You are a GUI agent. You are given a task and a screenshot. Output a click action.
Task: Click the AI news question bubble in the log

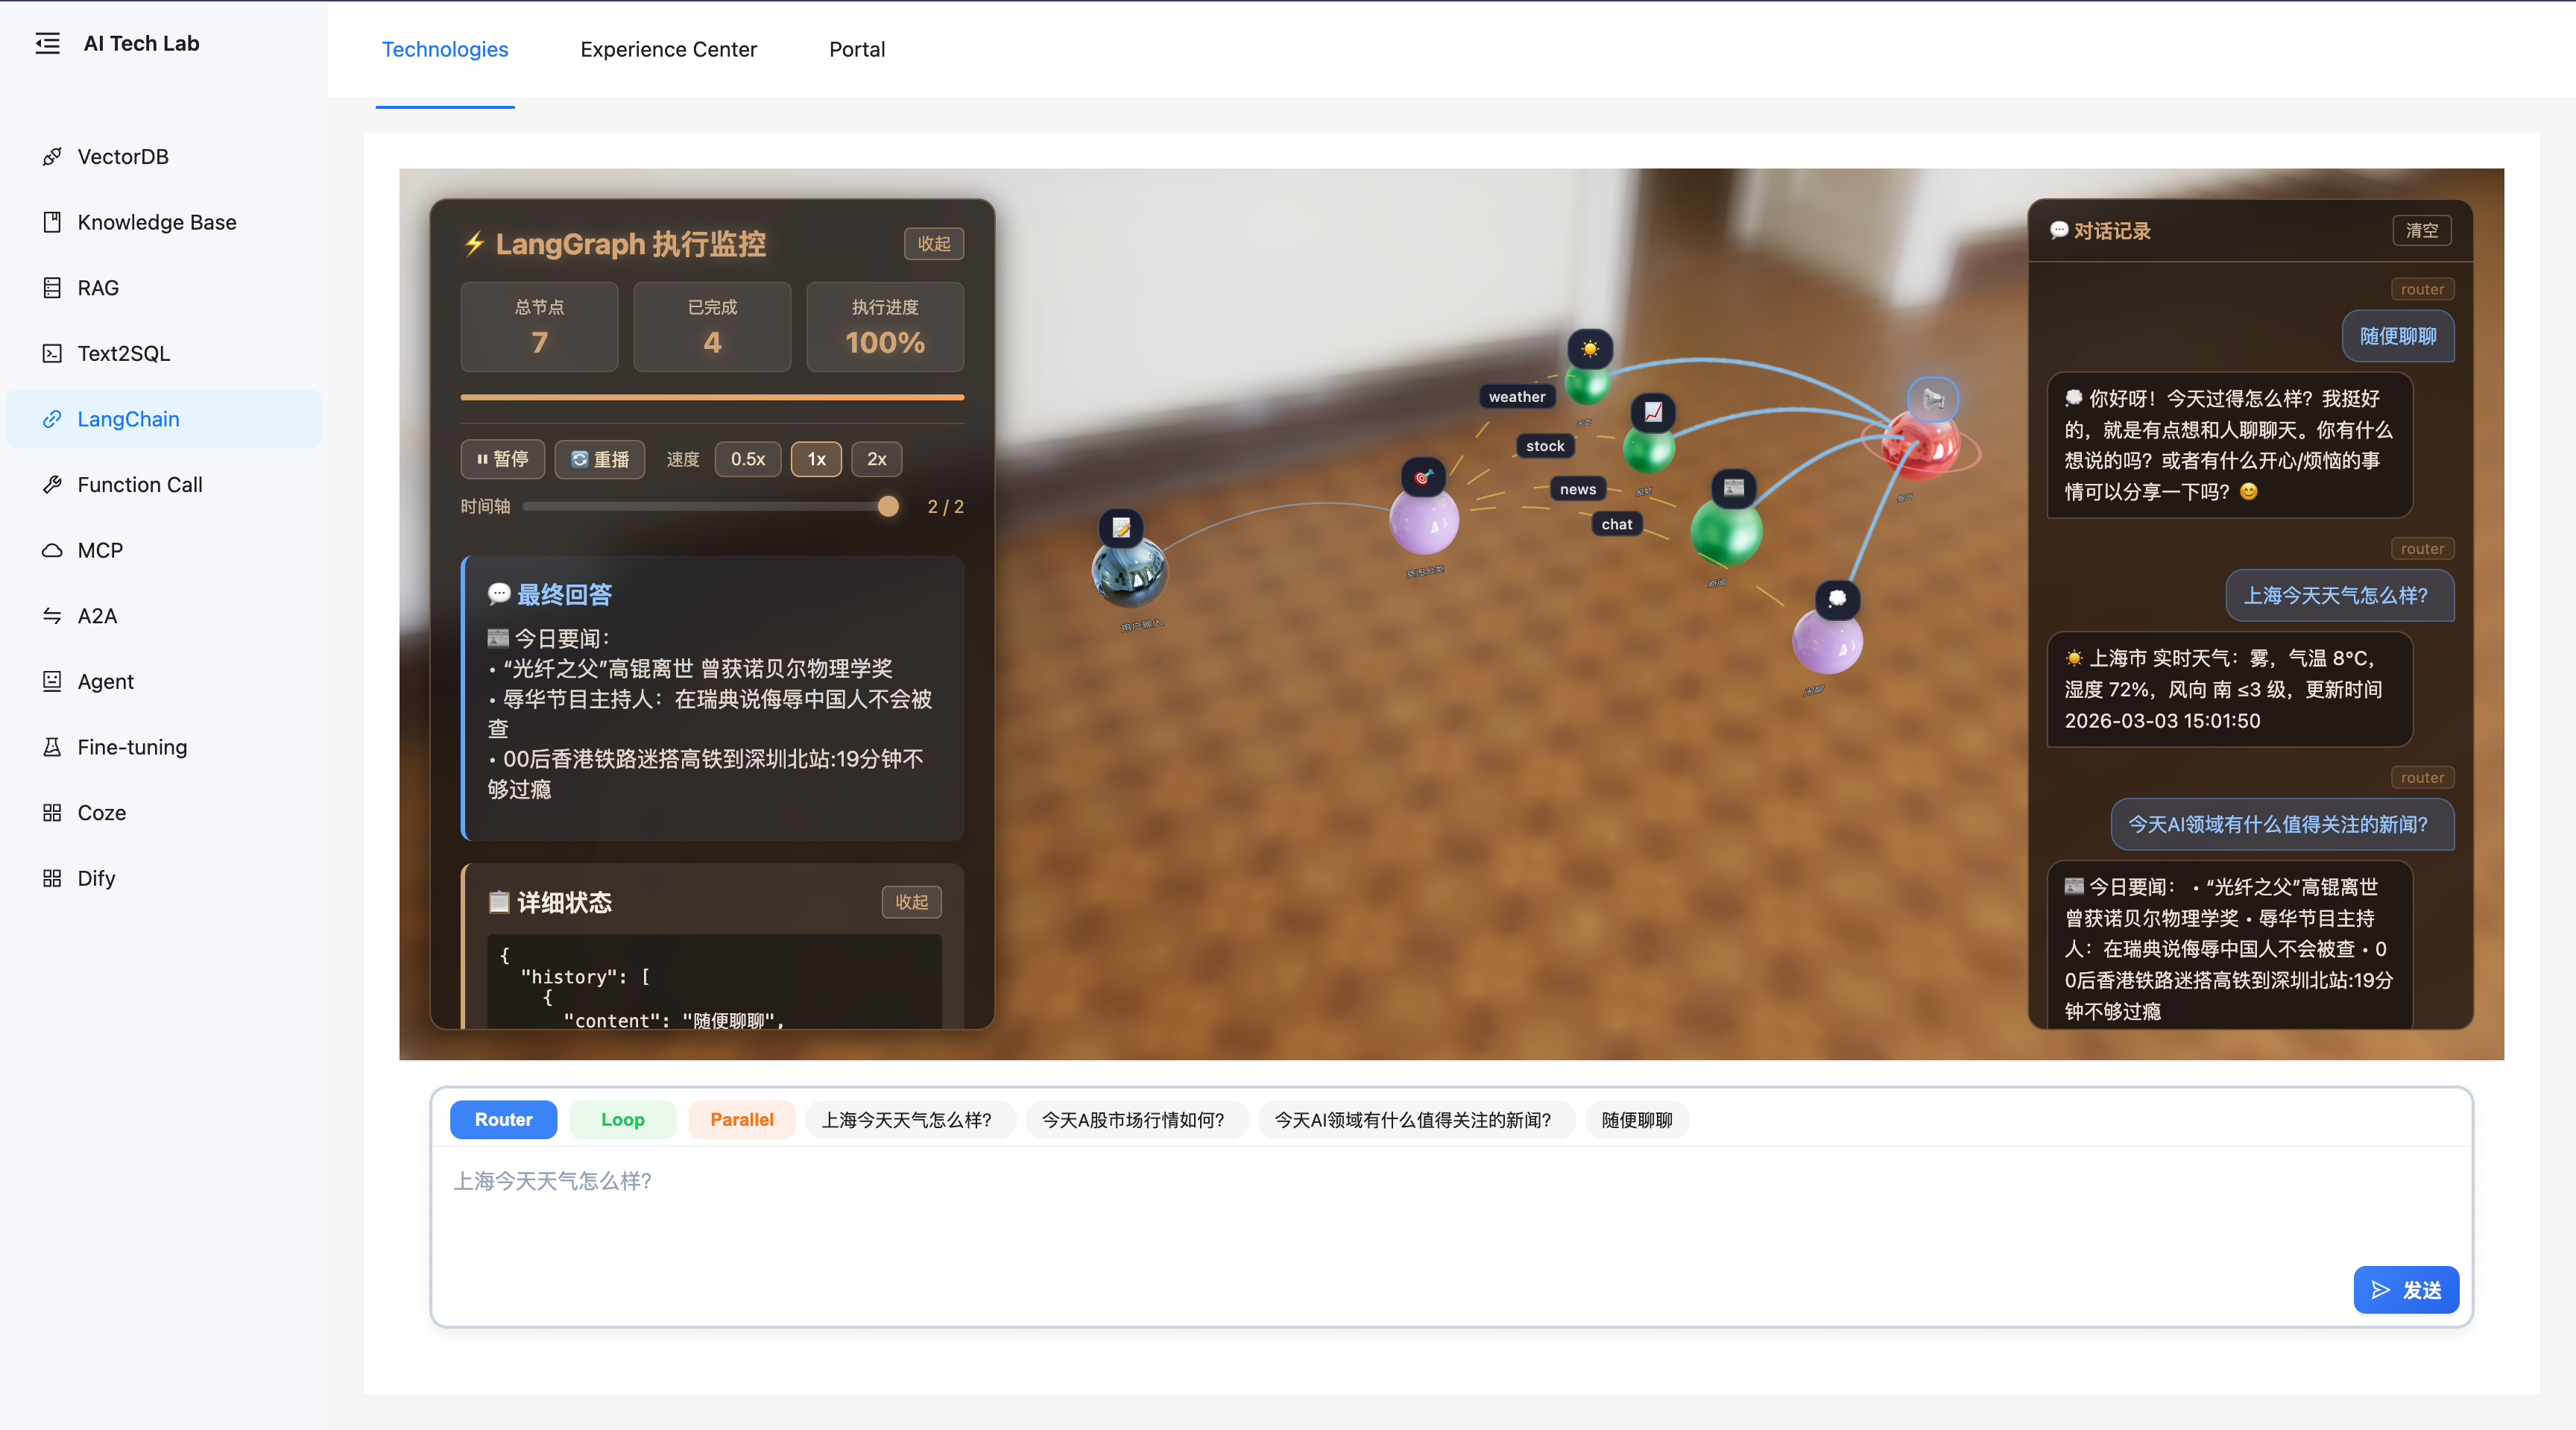click(x=2282, y=824)
